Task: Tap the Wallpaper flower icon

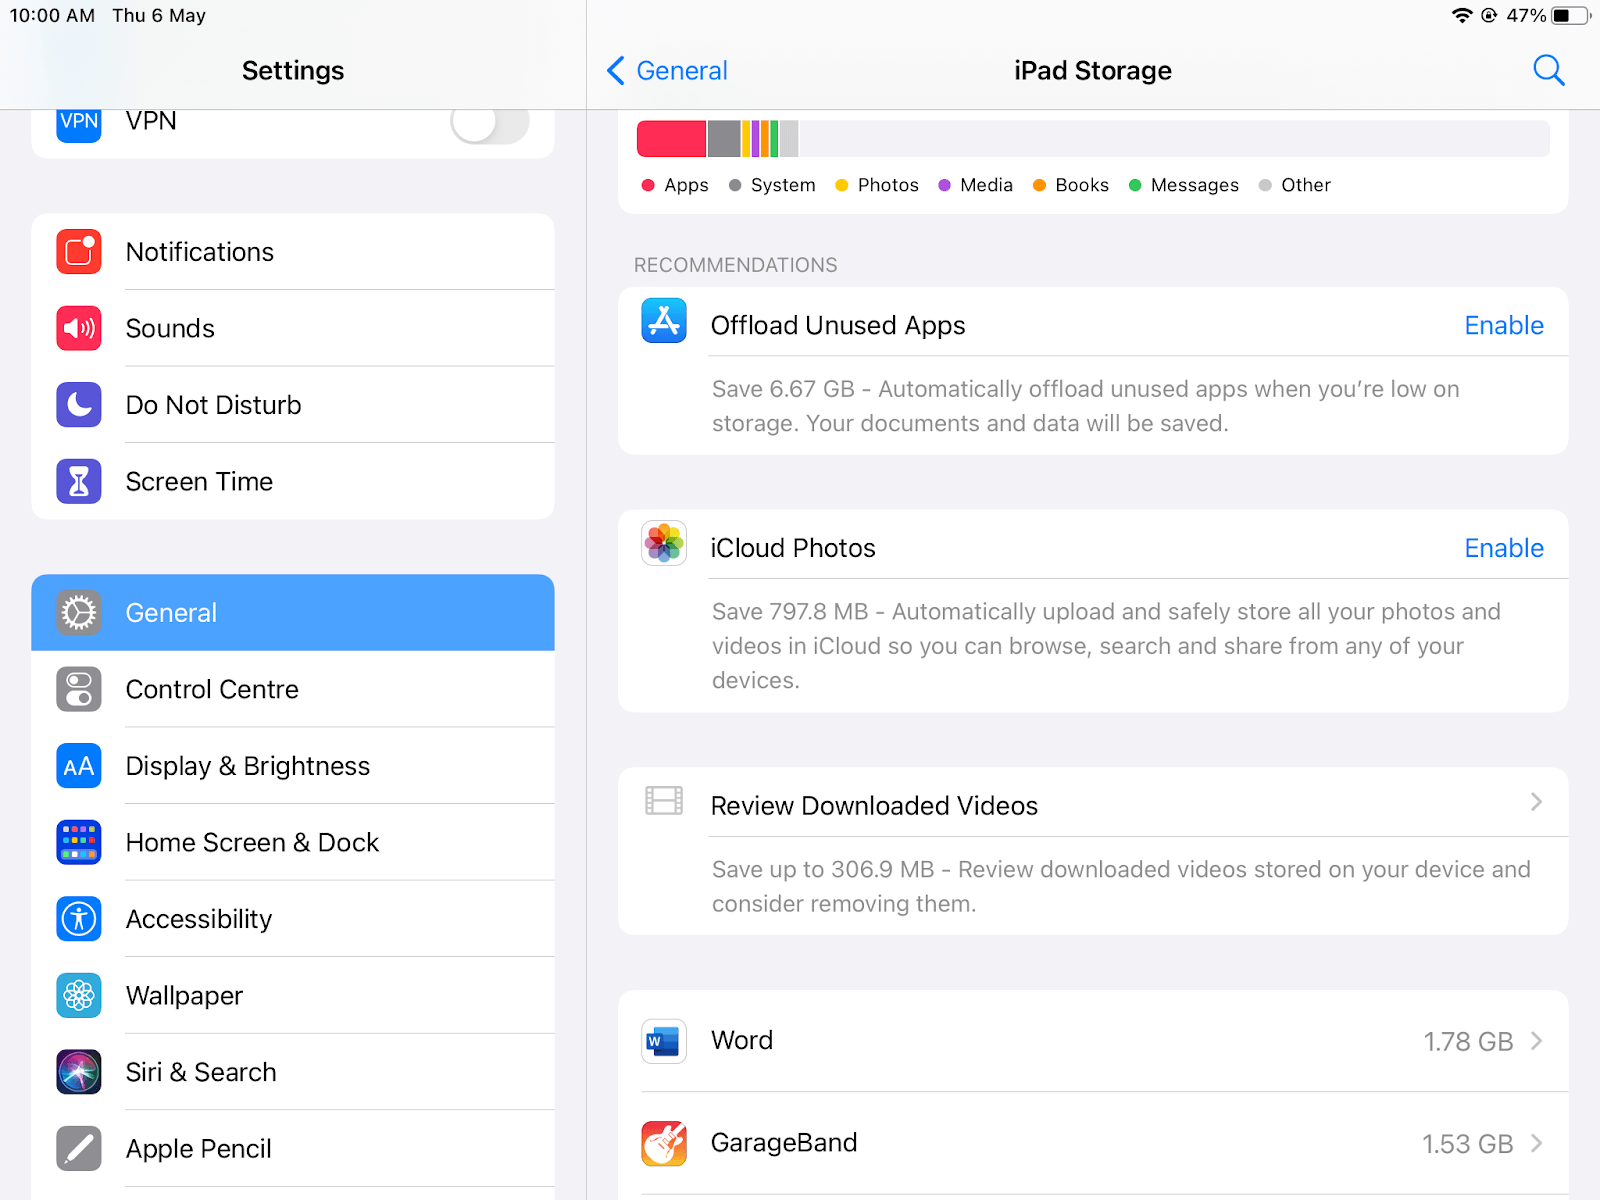Action: [79, 996]
